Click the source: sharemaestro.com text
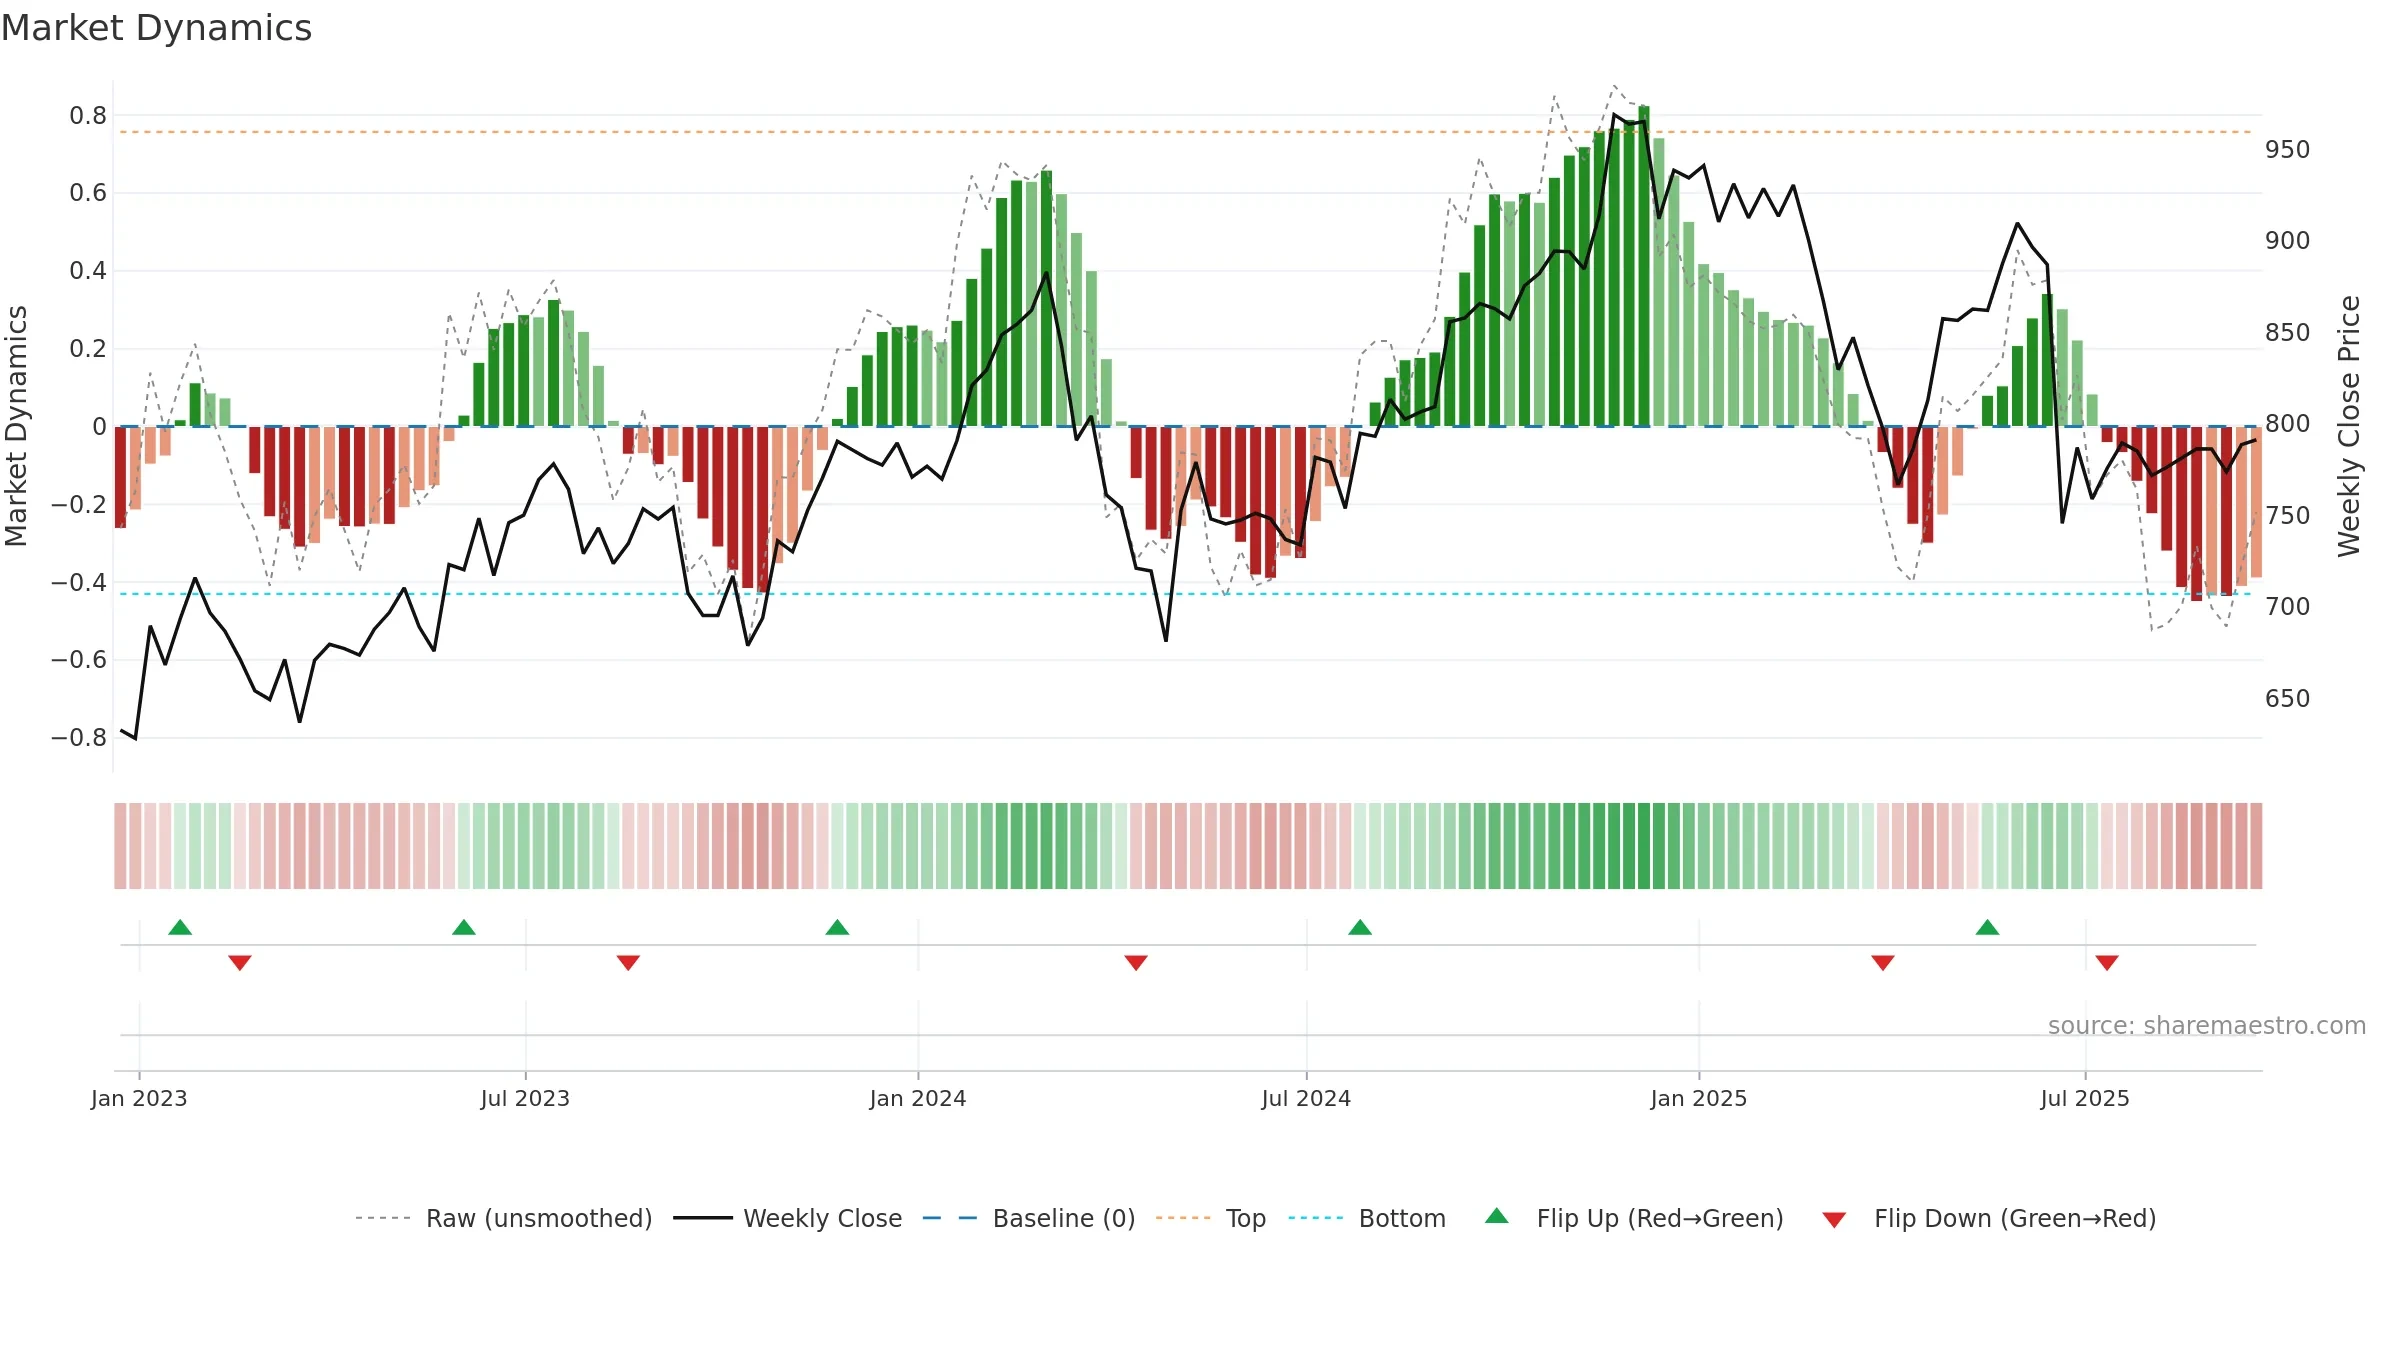This screenshot has height=1350, width=2400. tap(2207, 1025)
